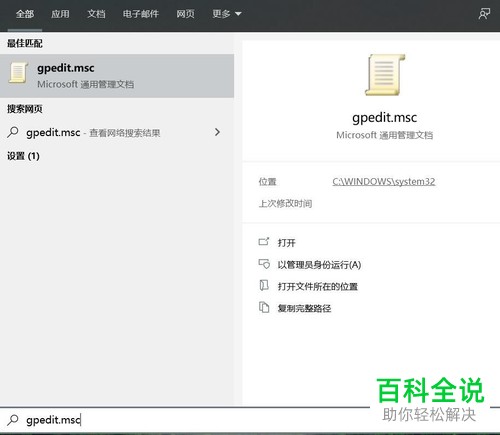Choose 以管理员身份运行(A)

pyautogui.click(x=319, y=265)
